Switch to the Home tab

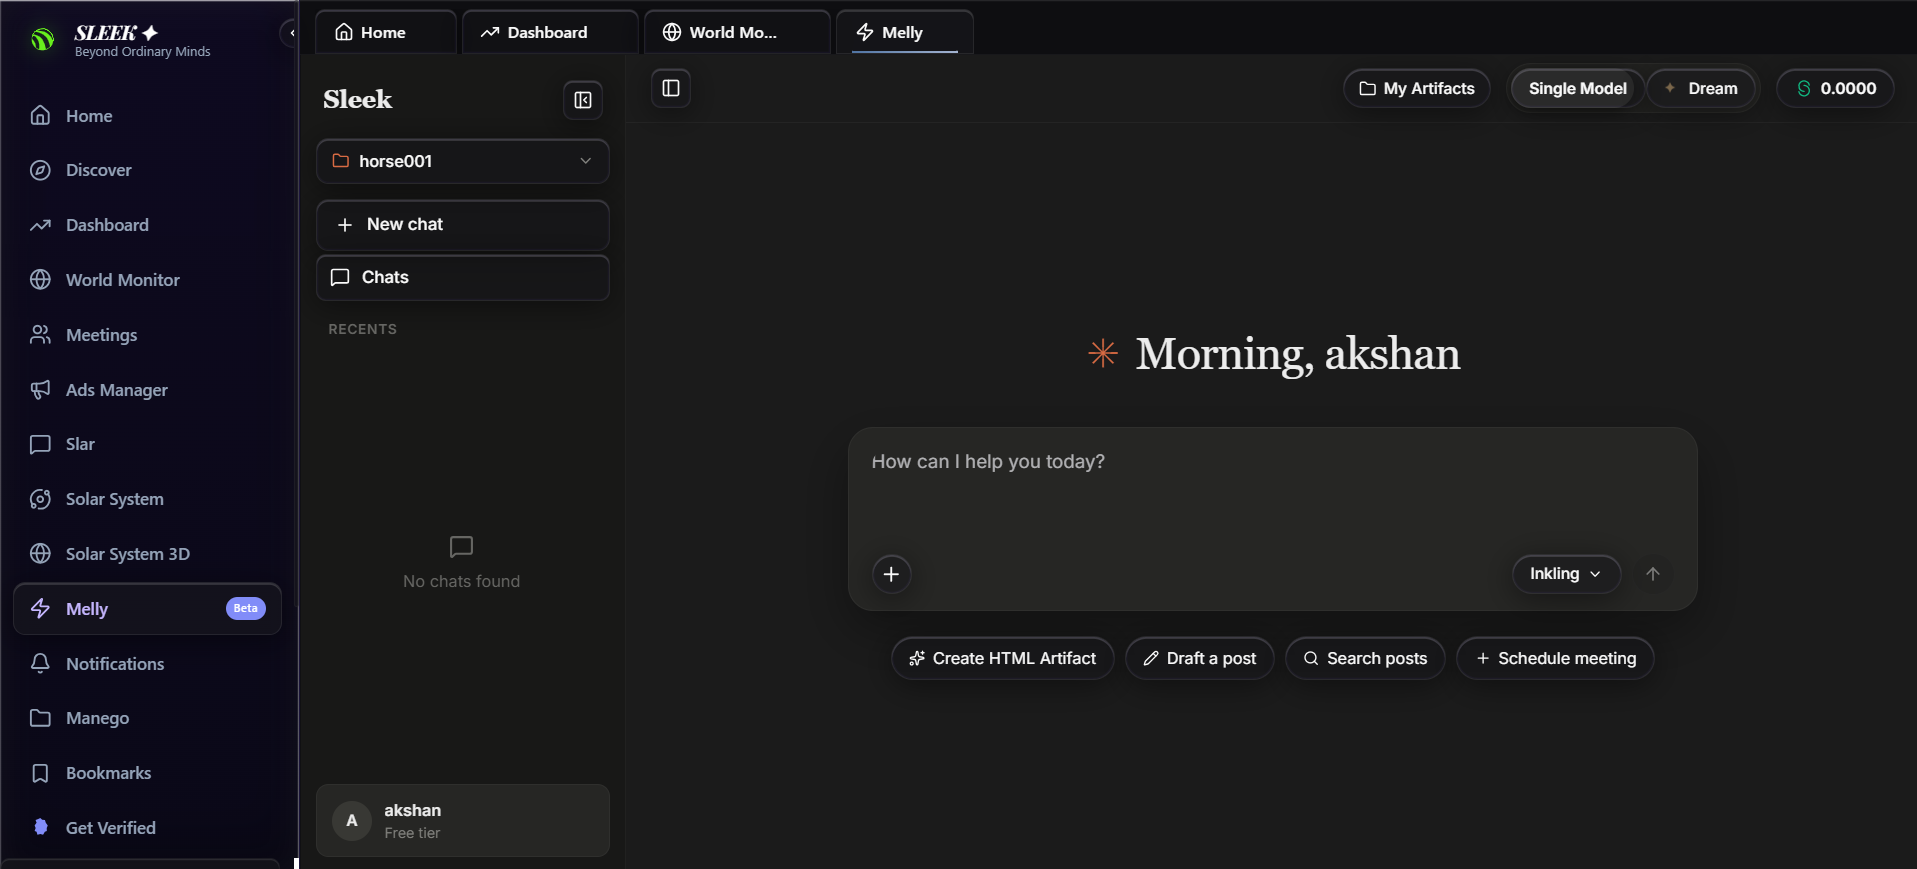point(386,32)
